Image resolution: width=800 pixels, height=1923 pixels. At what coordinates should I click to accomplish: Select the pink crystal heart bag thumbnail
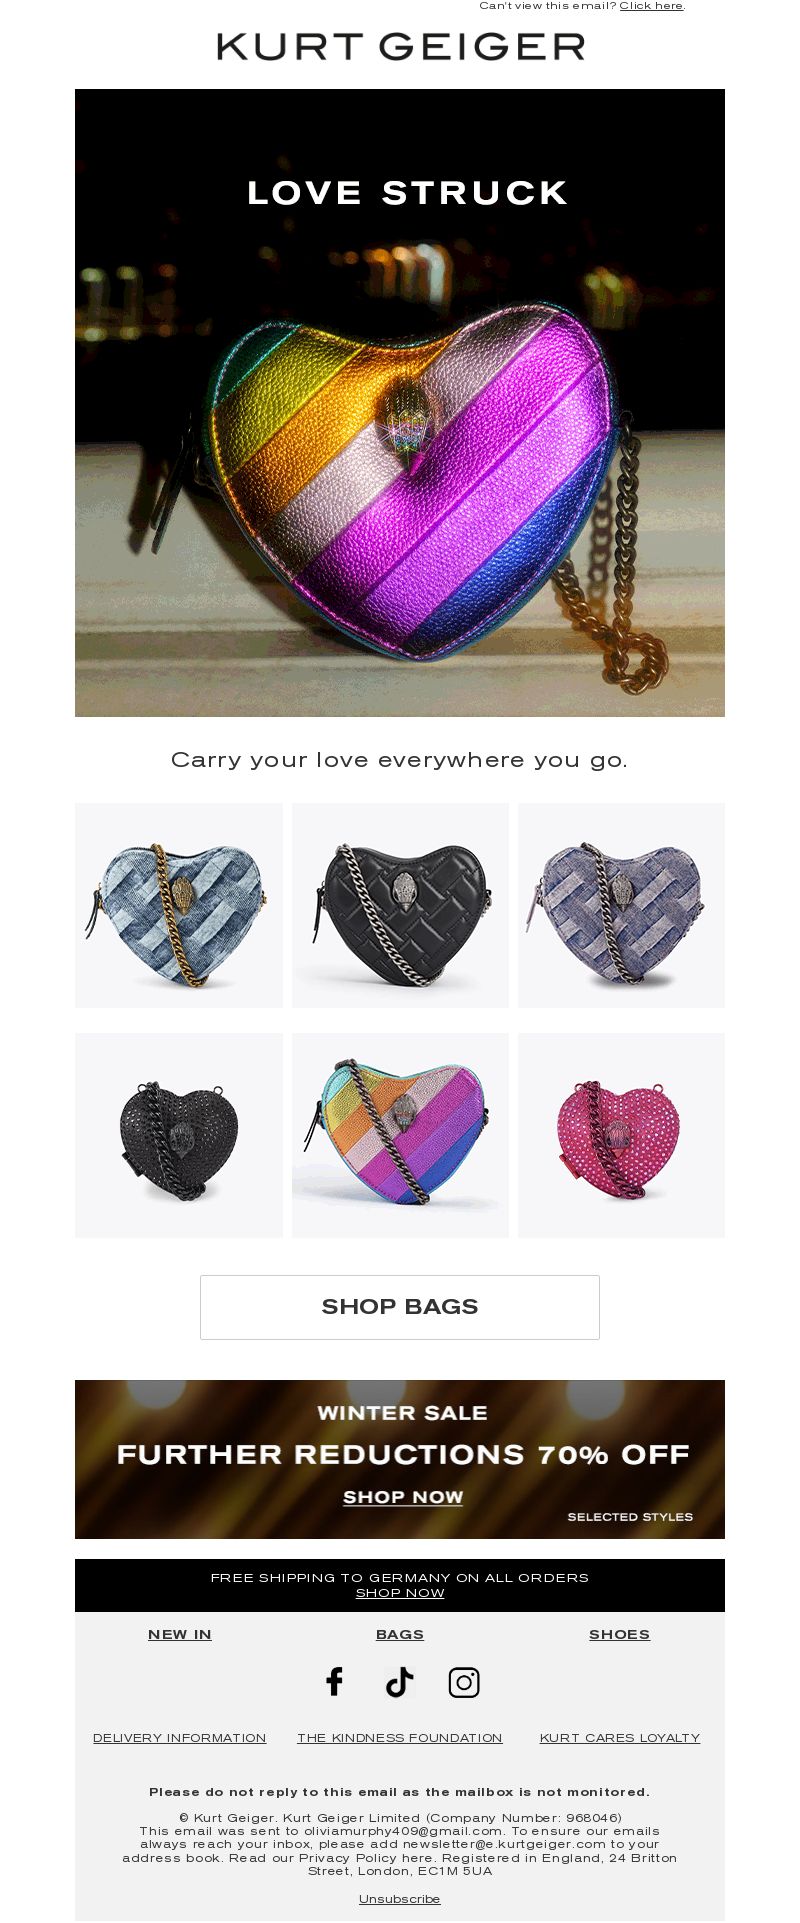[621, 1135]
